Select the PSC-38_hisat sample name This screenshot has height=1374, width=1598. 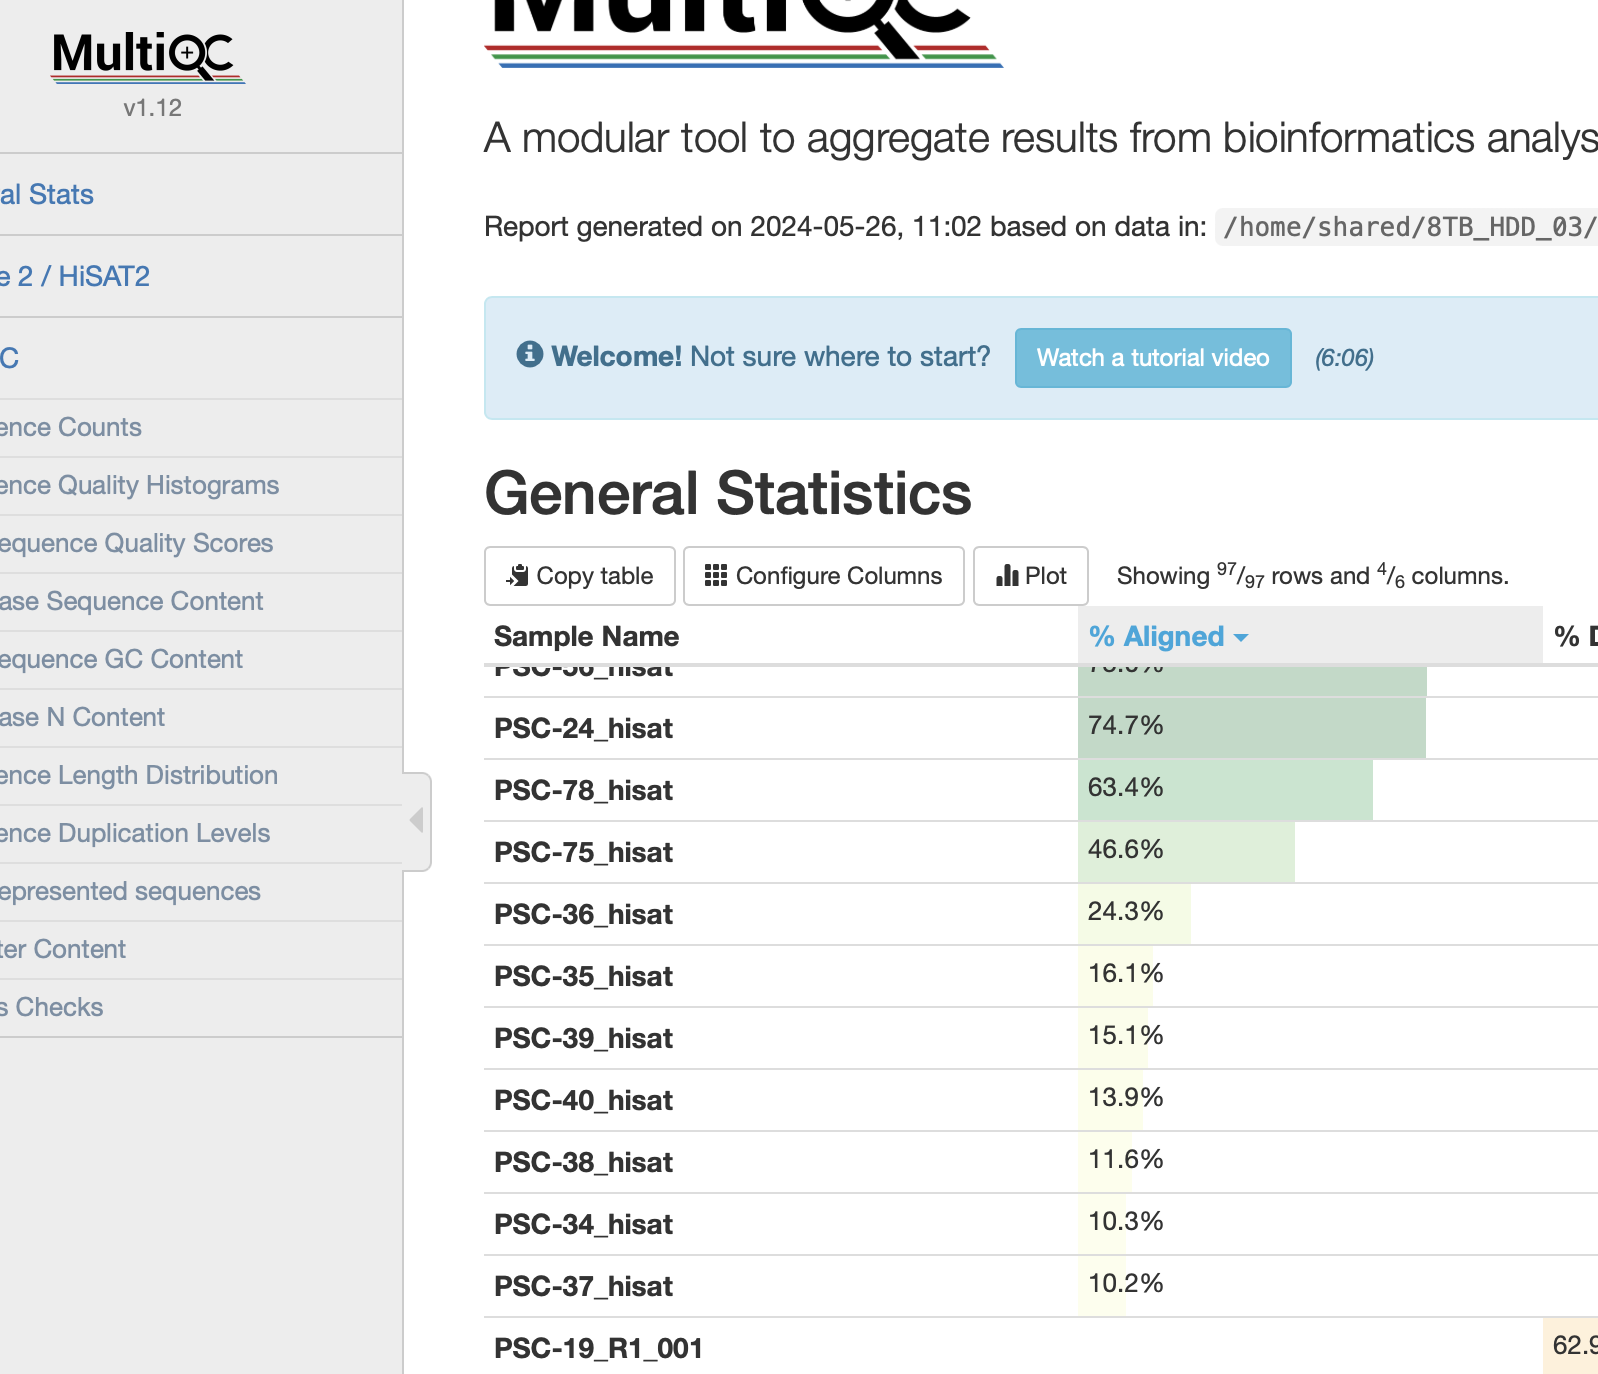point(583,1162)
